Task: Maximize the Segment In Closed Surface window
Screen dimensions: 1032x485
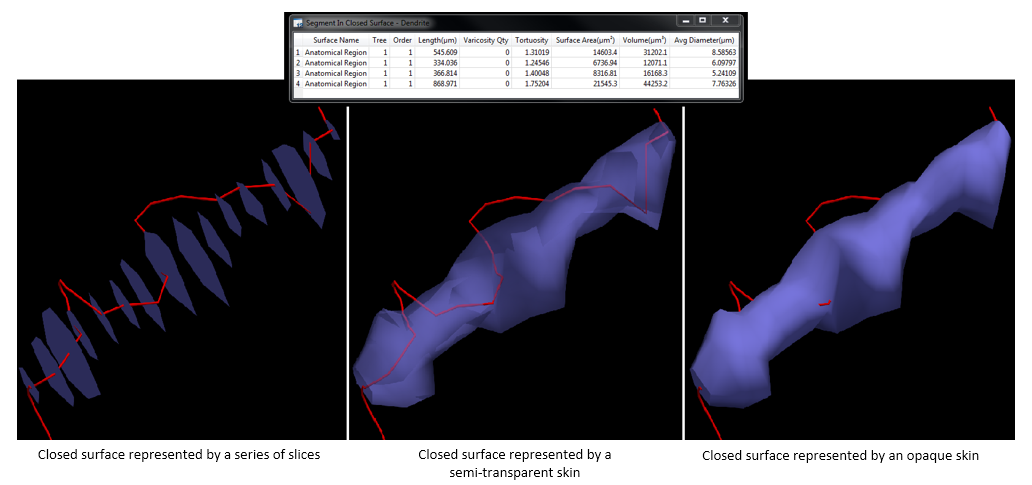Action: (702, 20)
